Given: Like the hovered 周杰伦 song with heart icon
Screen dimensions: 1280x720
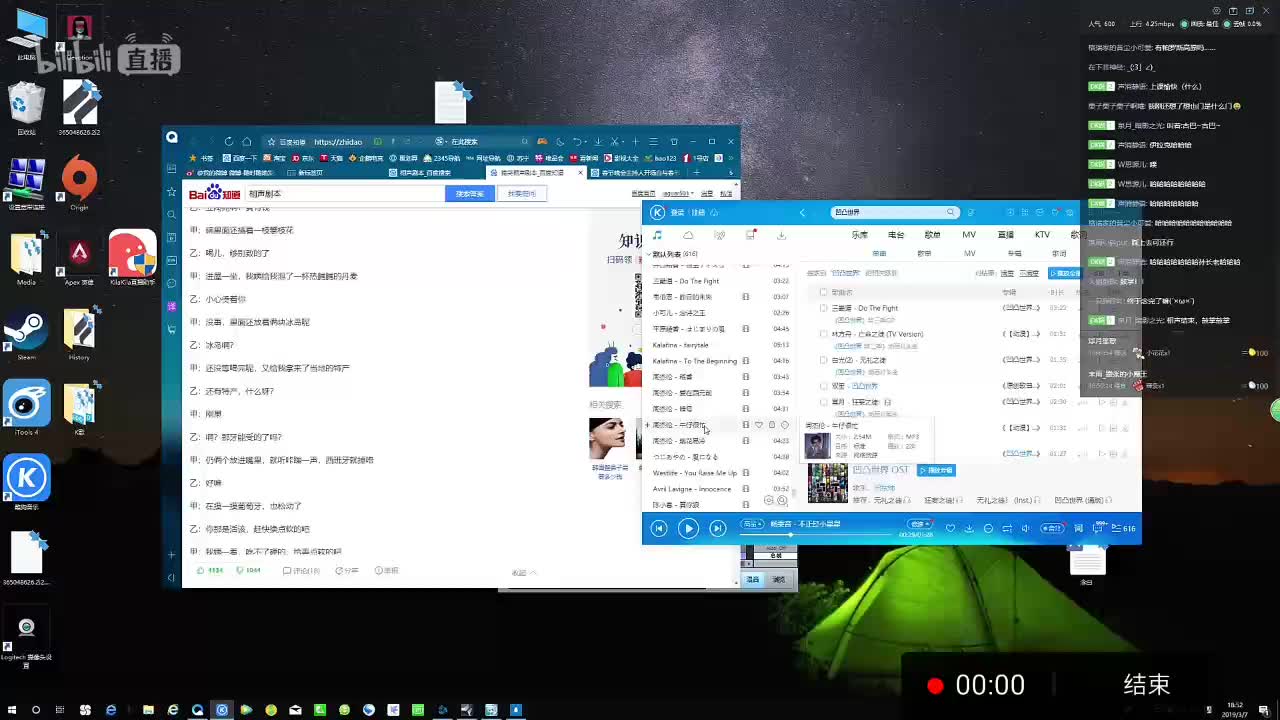Looking at the screenshot, I should (758, 425).
